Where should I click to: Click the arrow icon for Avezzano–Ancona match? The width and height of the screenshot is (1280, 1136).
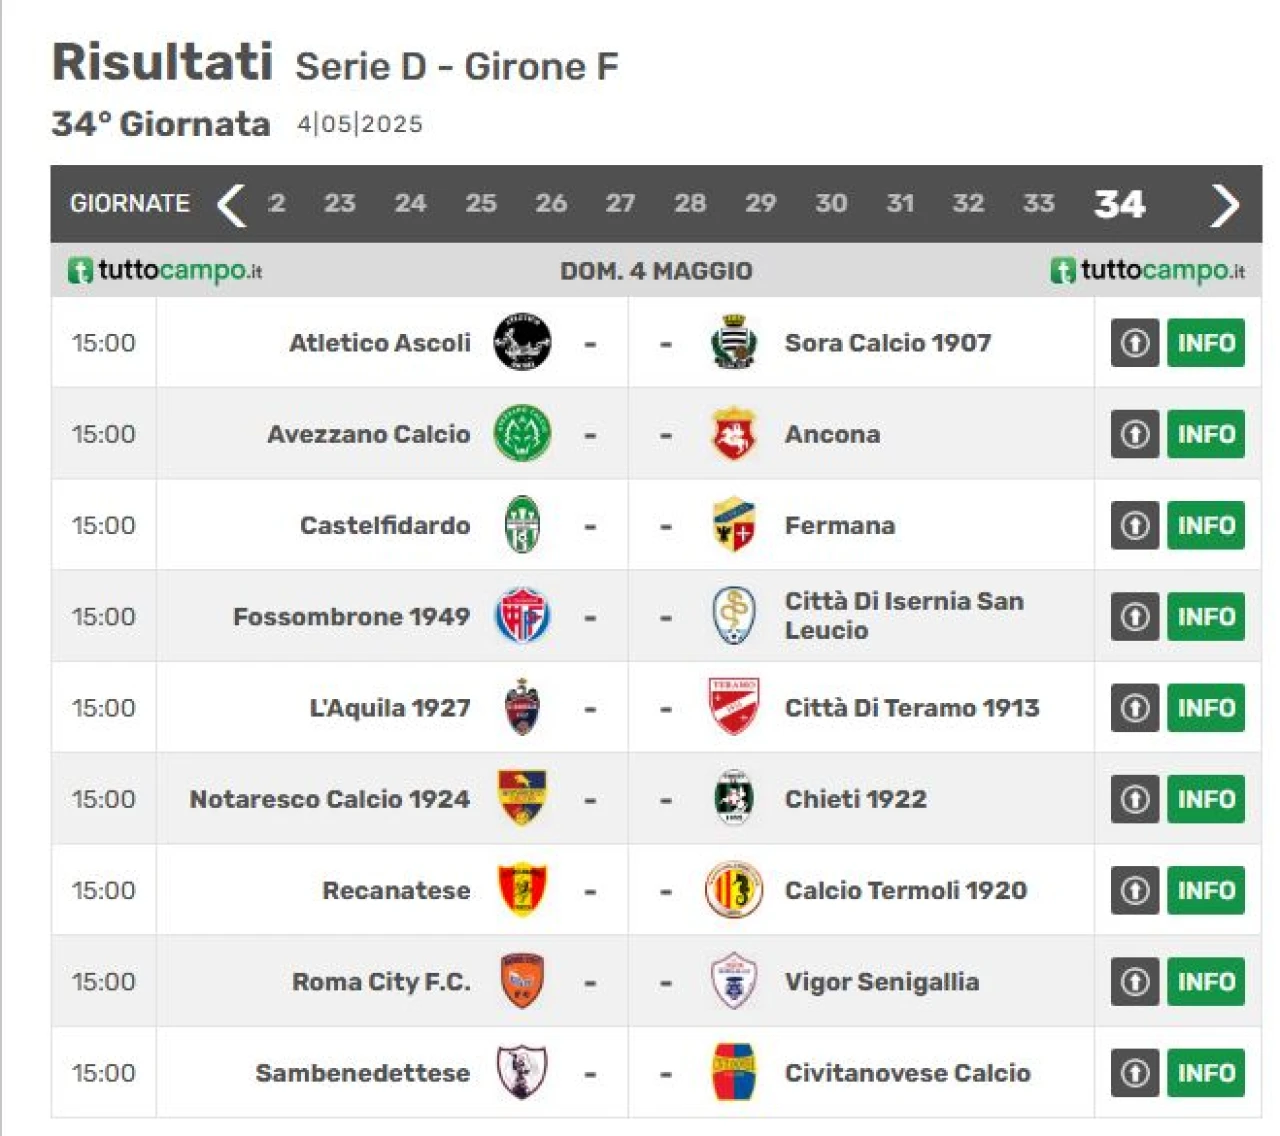click(x=1135, y=434)
